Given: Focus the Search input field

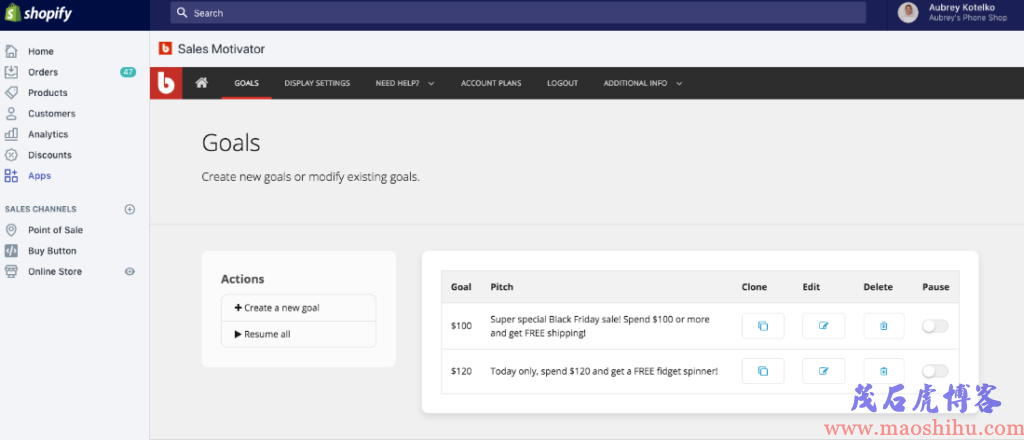Looking at the screenshot, I should [518, 12].
